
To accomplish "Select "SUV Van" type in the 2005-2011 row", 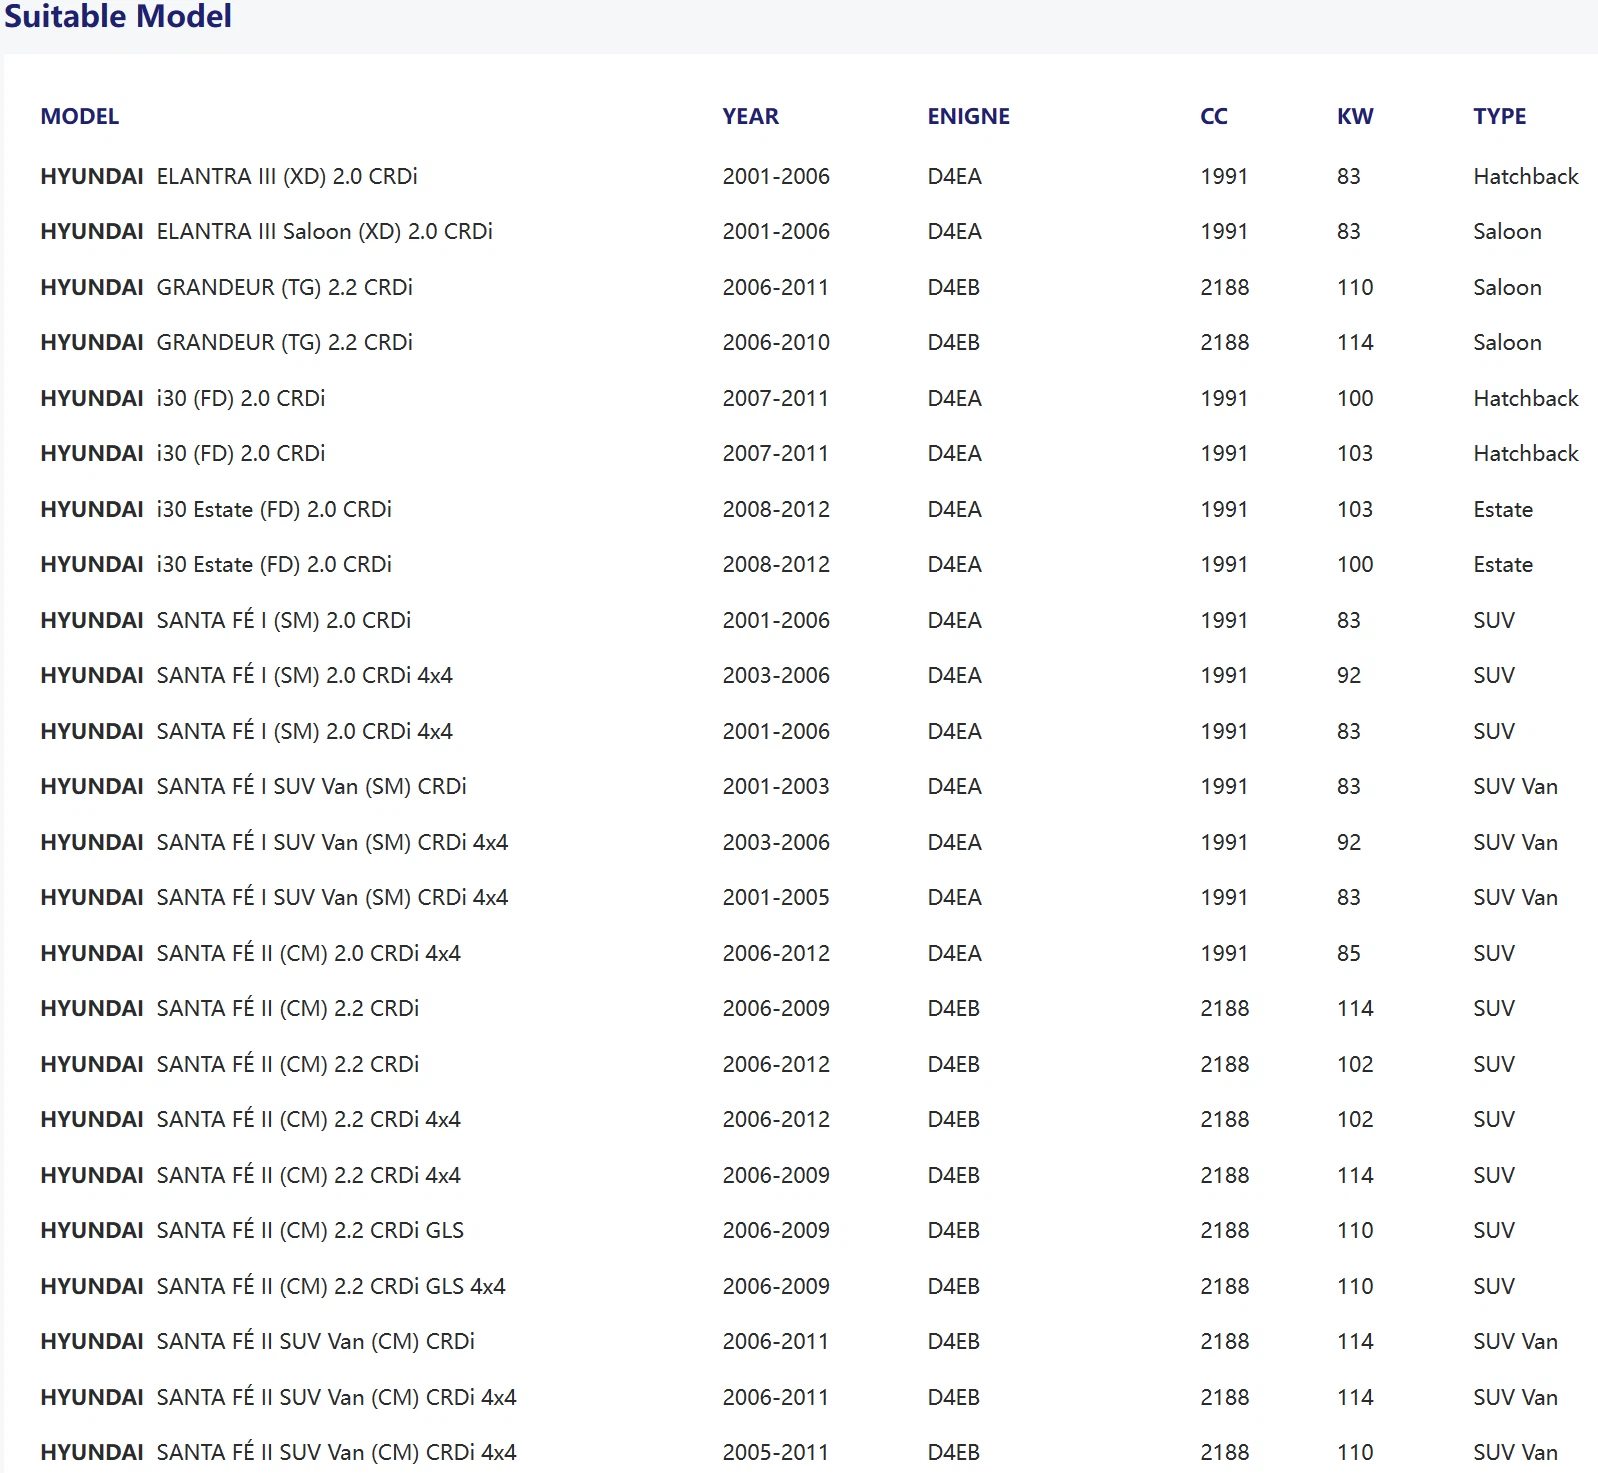I will 1515,1453.
